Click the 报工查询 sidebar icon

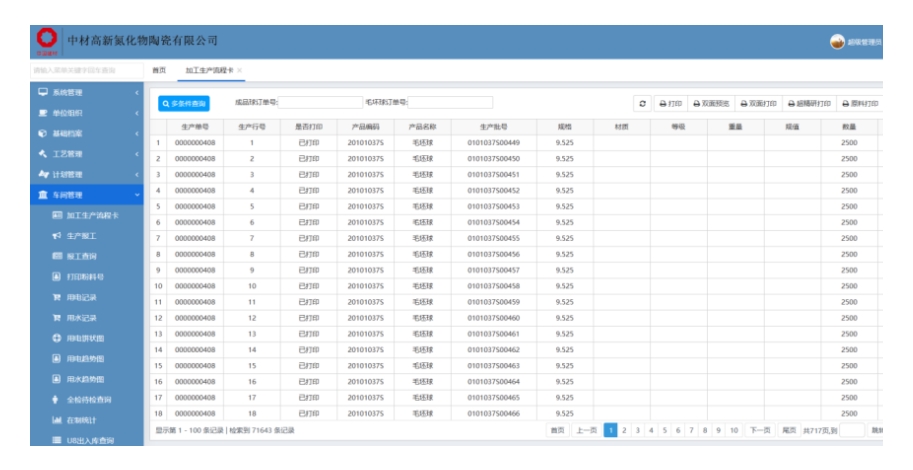tap(56, 256)
